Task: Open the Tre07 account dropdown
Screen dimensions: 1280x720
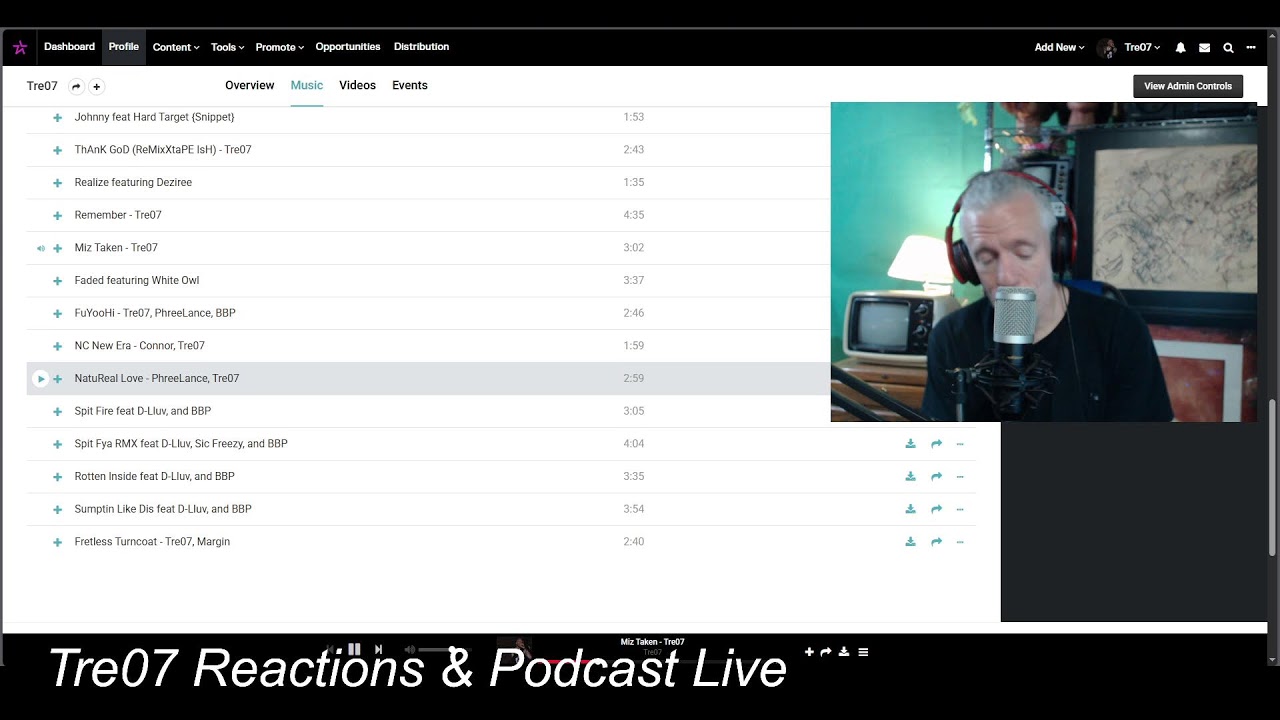Action: pos(1142,47)
